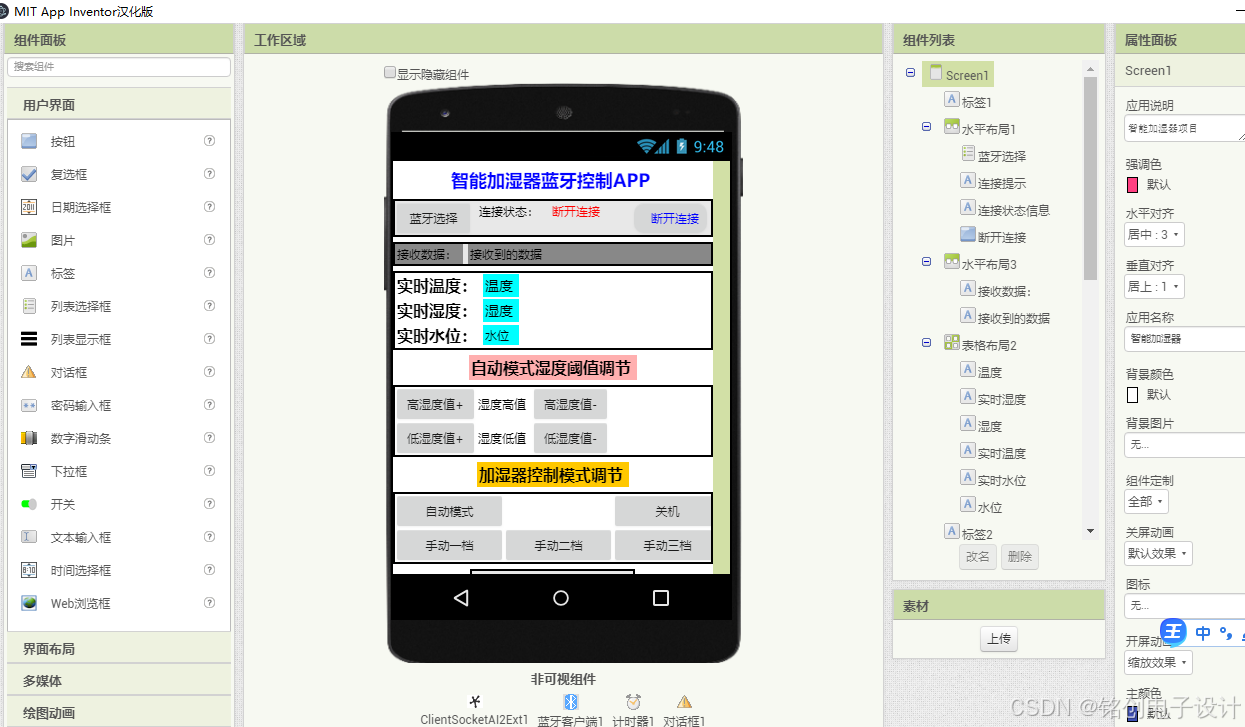Select the 开关 switch component icon

[29, 504]
